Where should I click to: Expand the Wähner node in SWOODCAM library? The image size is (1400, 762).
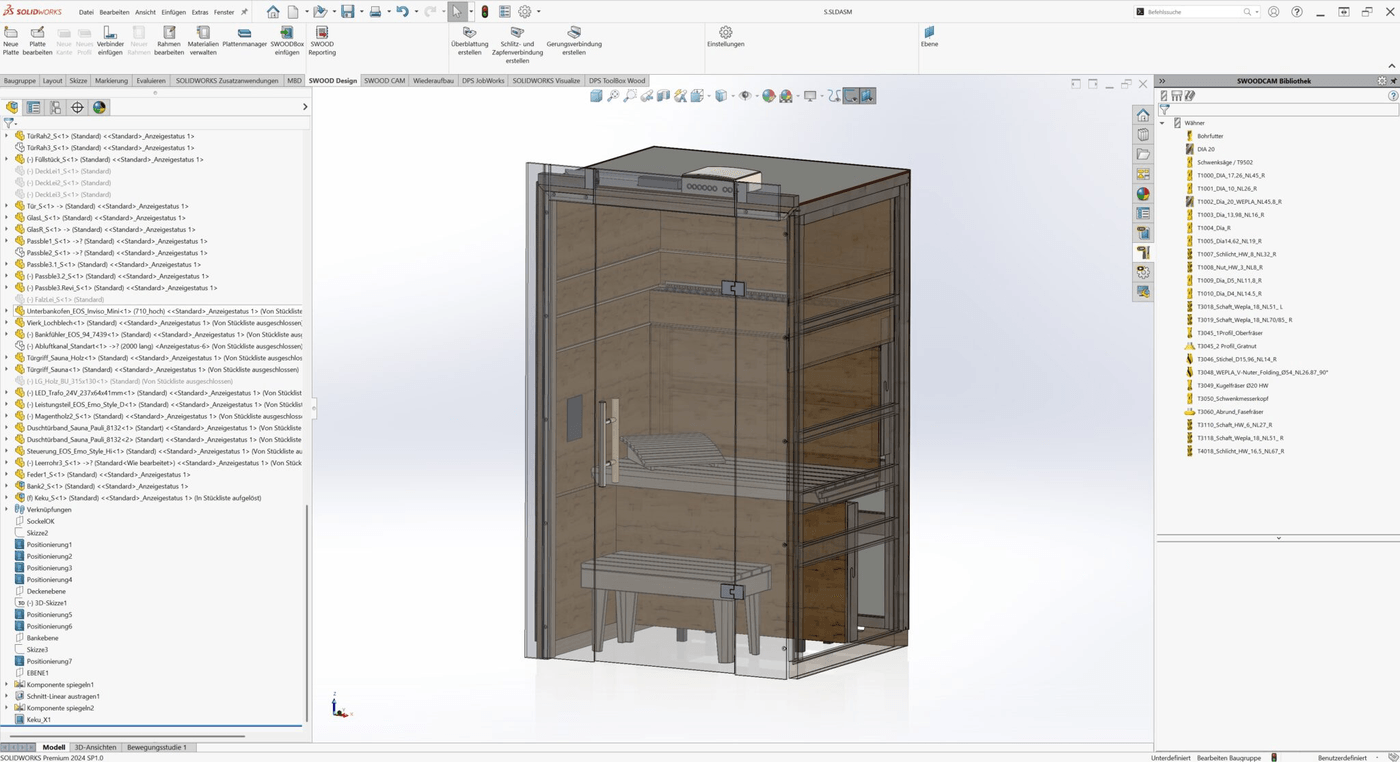[1163, 122]
